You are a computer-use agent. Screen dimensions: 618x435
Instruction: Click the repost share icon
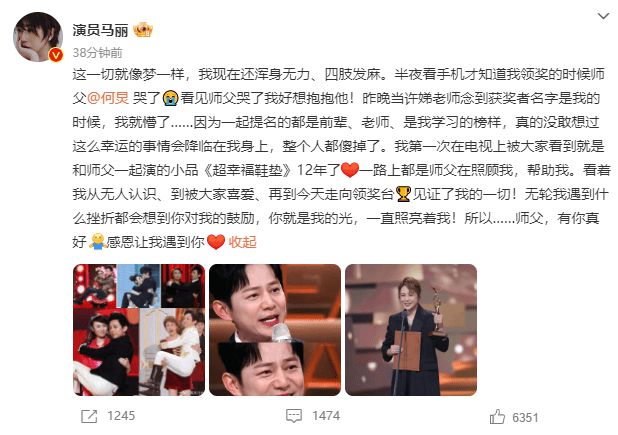click(x=89, y=416)
